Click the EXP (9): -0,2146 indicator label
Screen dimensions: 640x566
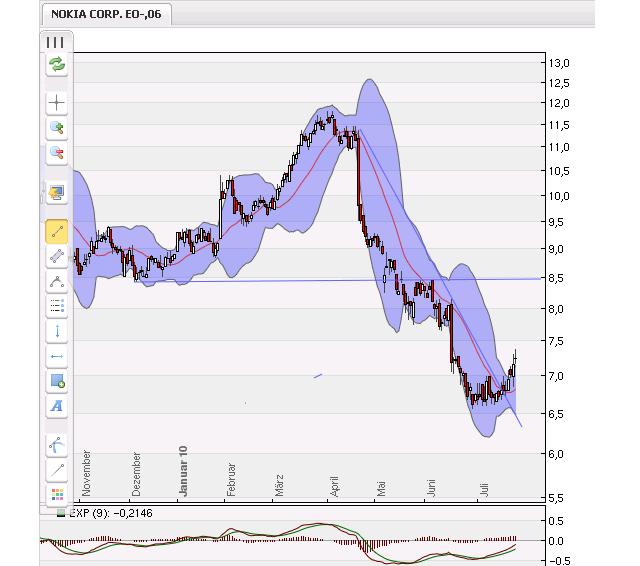(x=111, y=513)
